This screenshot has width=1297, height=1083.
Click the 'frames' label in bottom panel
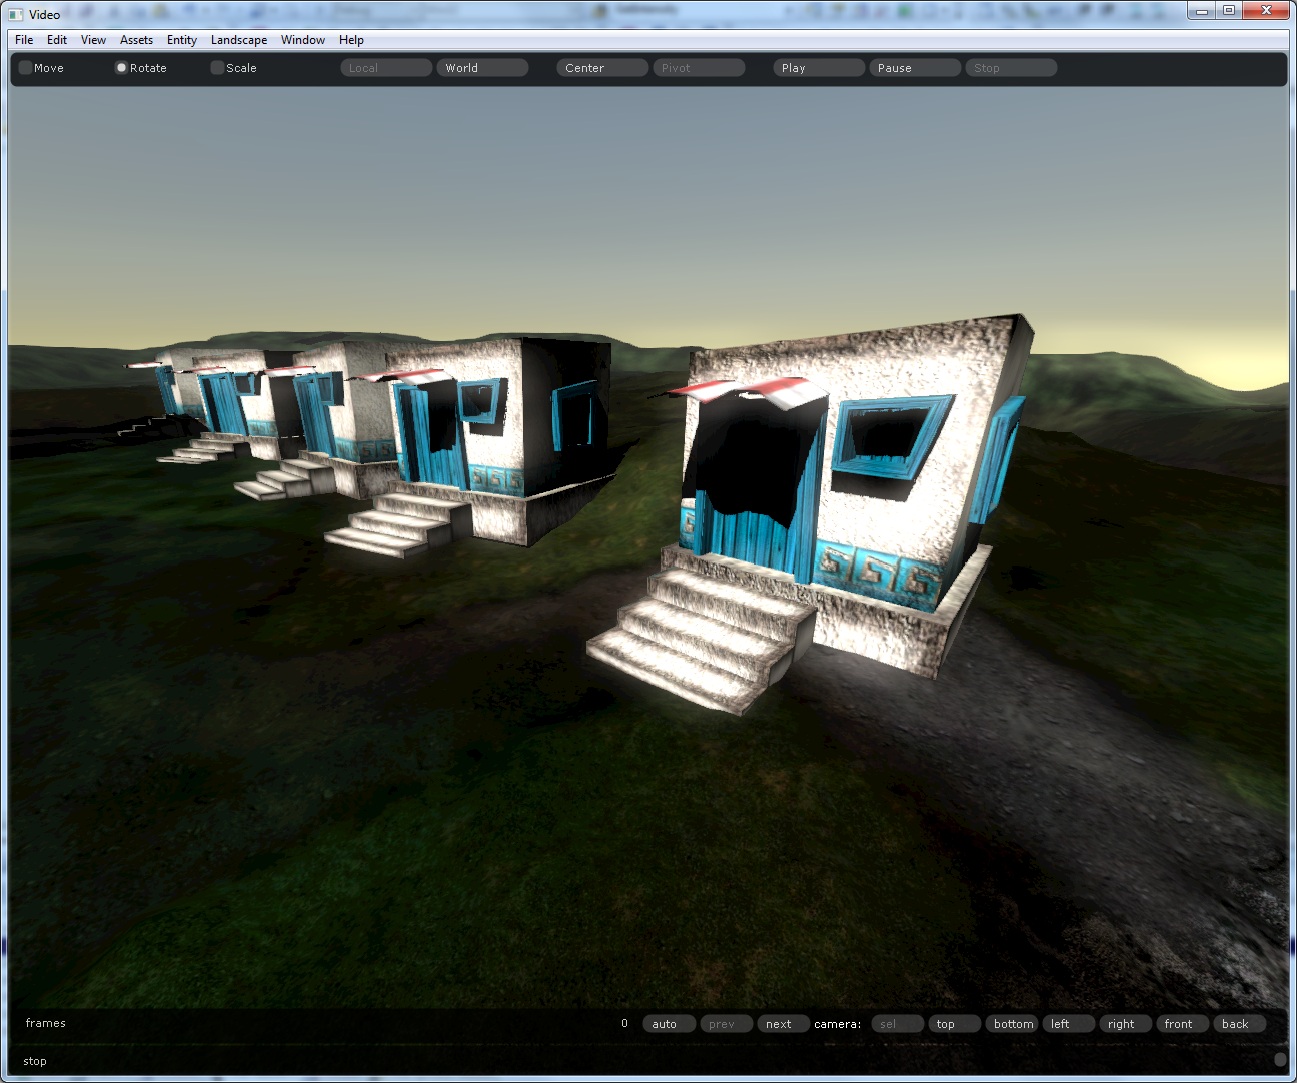pos(45,1023)
